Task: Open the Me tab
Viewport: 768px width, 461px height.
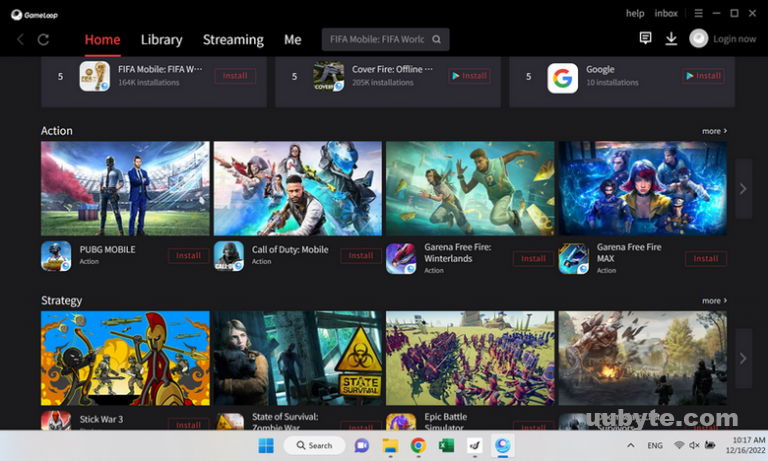Action: 292,40
